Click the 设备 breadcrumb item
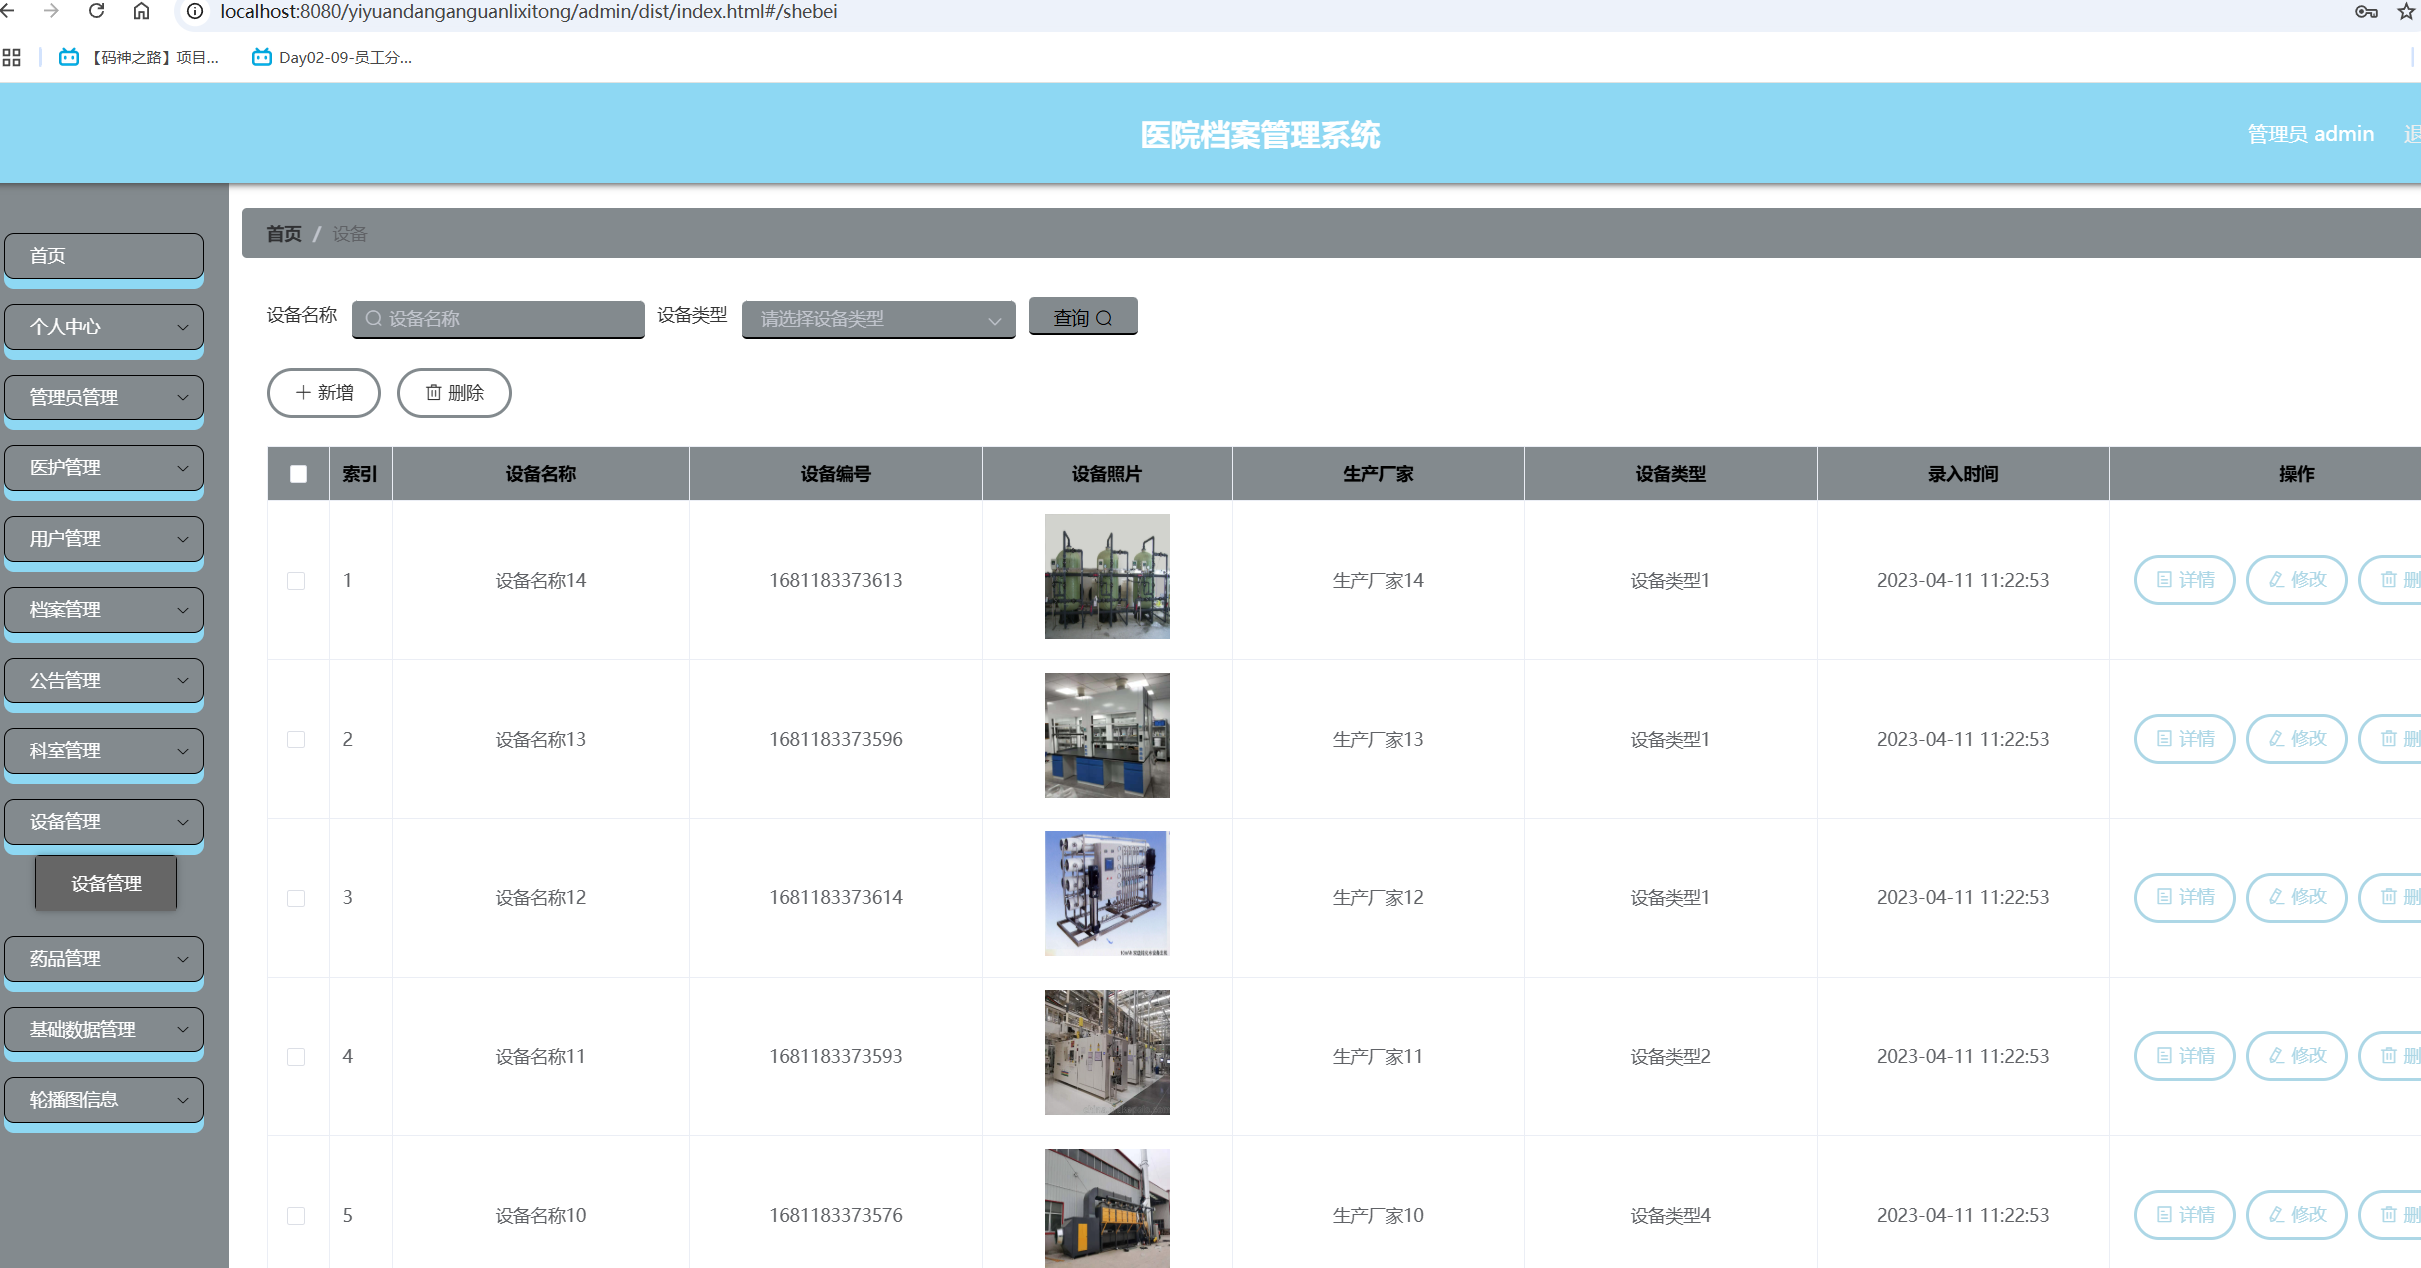Screen dimensions: 2421x1268 coord(349,234)
